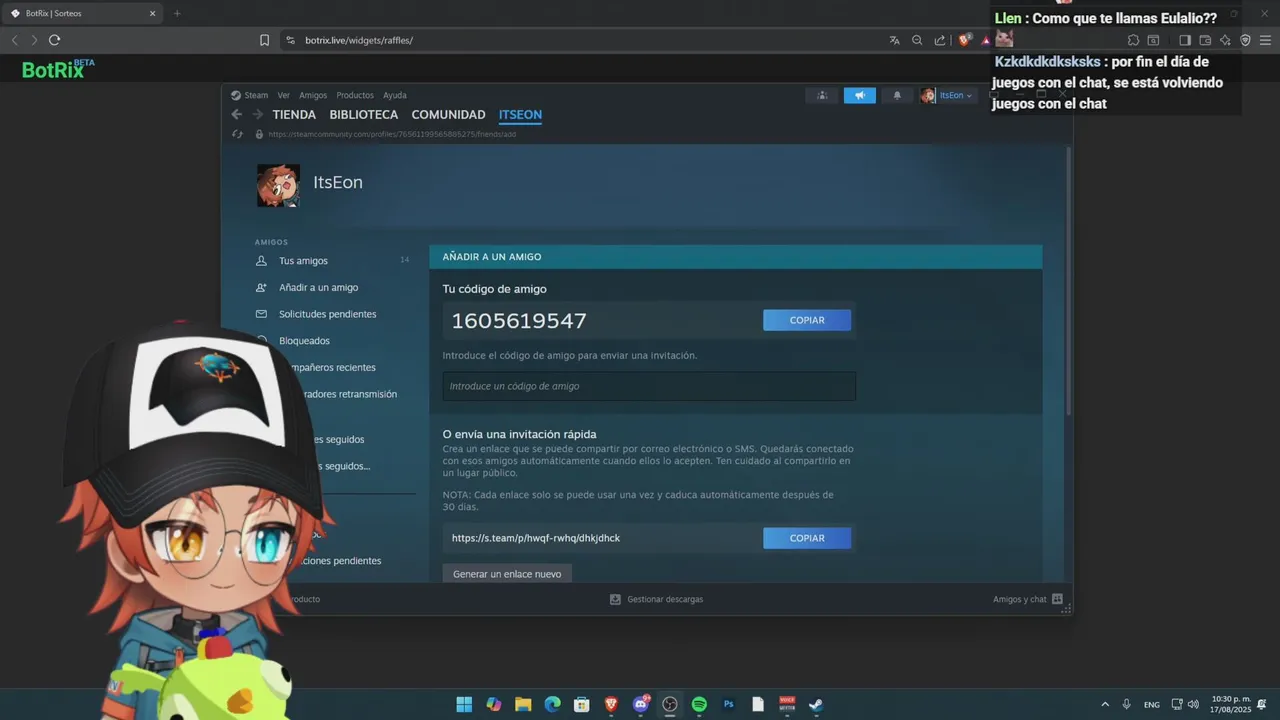
Task: Open the browser hamburger menu
Action: [x=1265, y=40]
